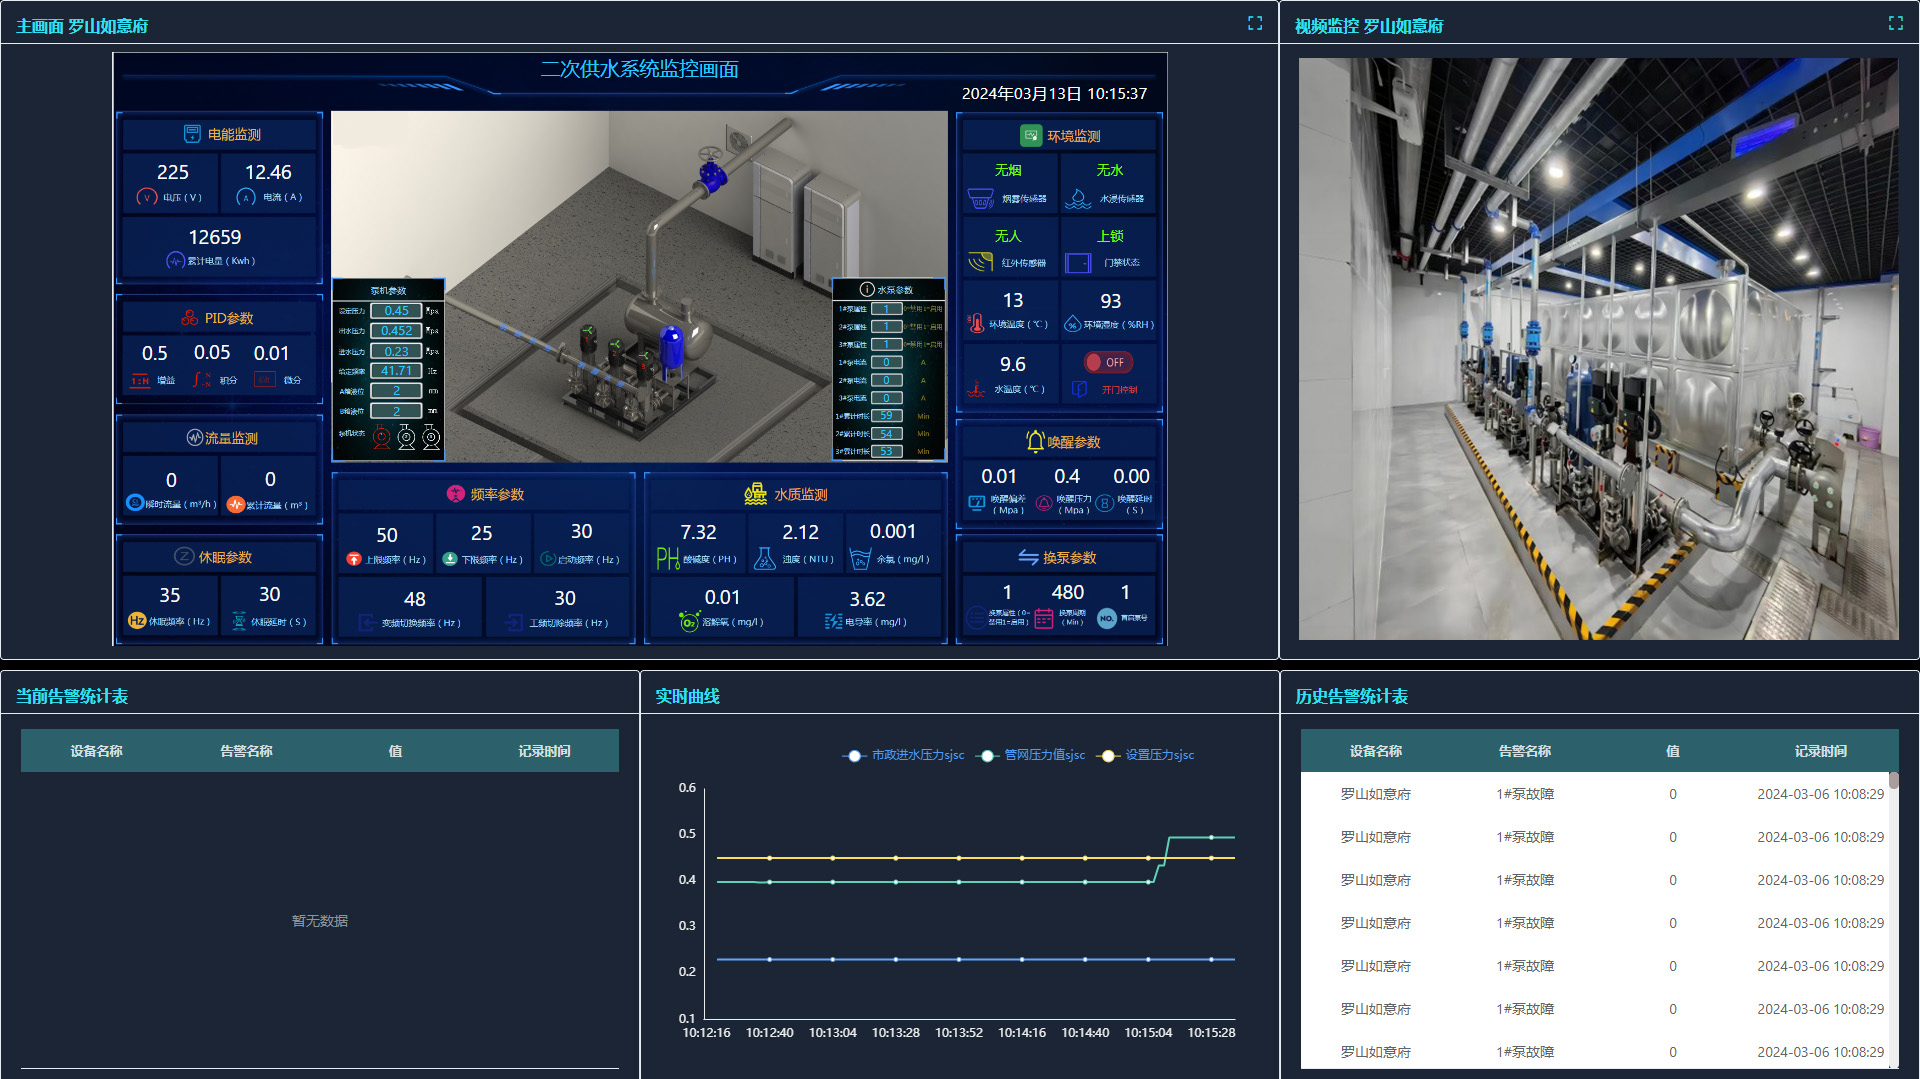This screenshot has width=1920, height=1079.
Task: Expand the 视频监控 panel to fullscreen
Action: click(1895, 23)
